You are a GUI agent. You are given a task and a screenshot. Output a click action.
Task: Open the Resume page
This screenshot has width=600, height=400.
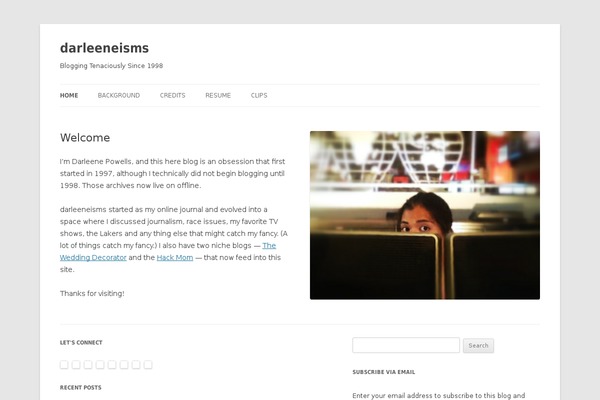click(218, 95)
